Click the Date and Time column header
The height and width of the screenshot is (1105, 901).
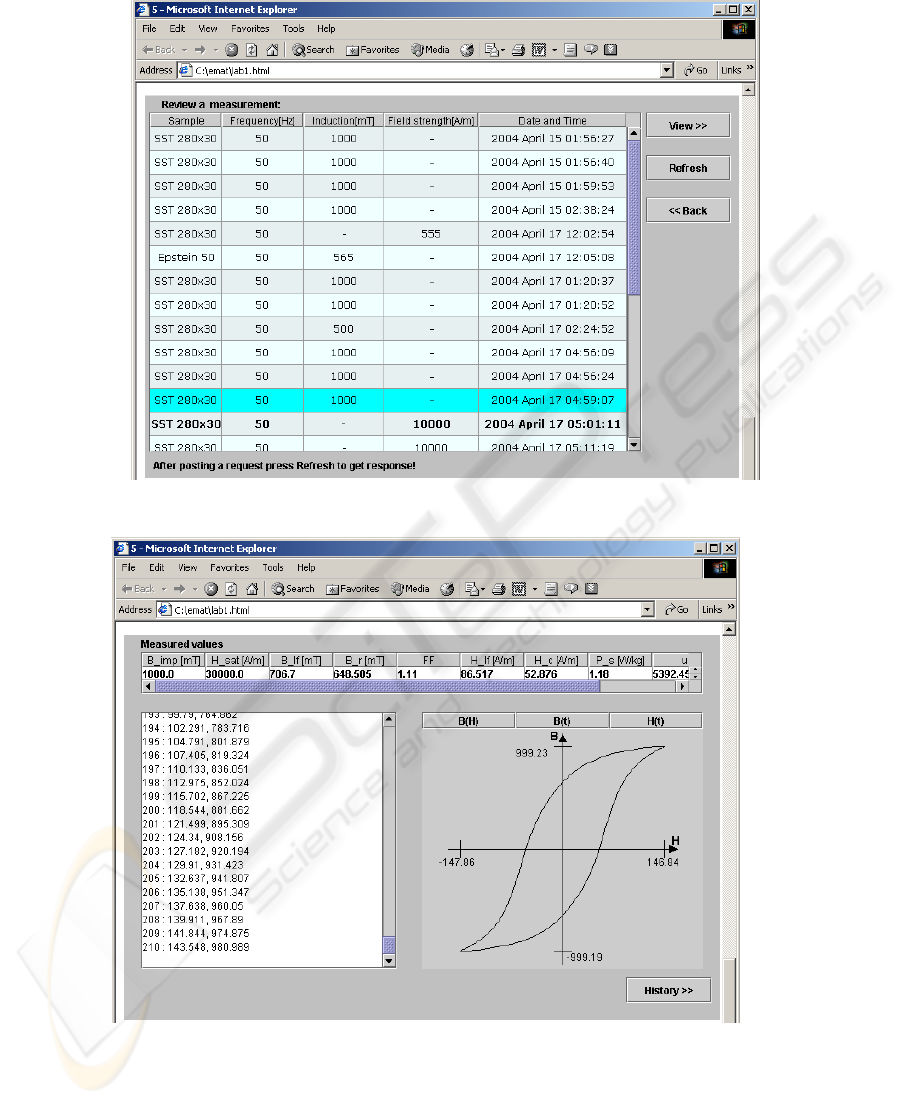pos(552,121)
